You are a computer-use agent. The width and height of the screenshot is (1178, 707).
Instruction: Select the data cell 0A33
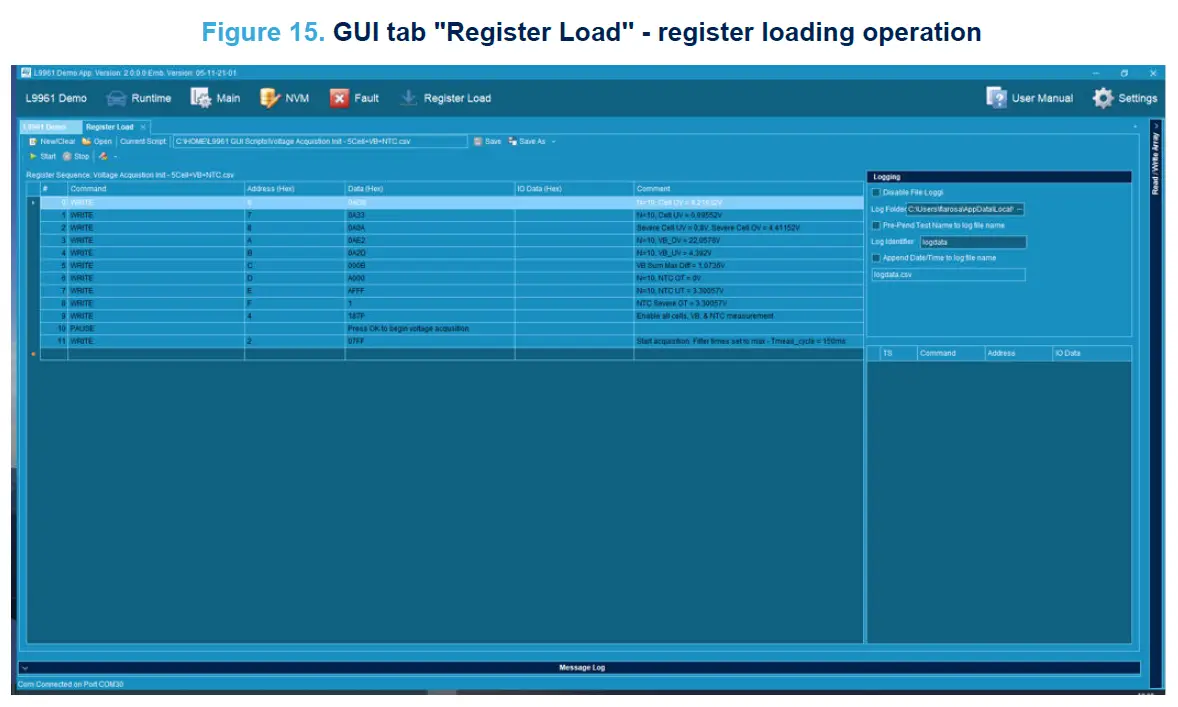430,215
